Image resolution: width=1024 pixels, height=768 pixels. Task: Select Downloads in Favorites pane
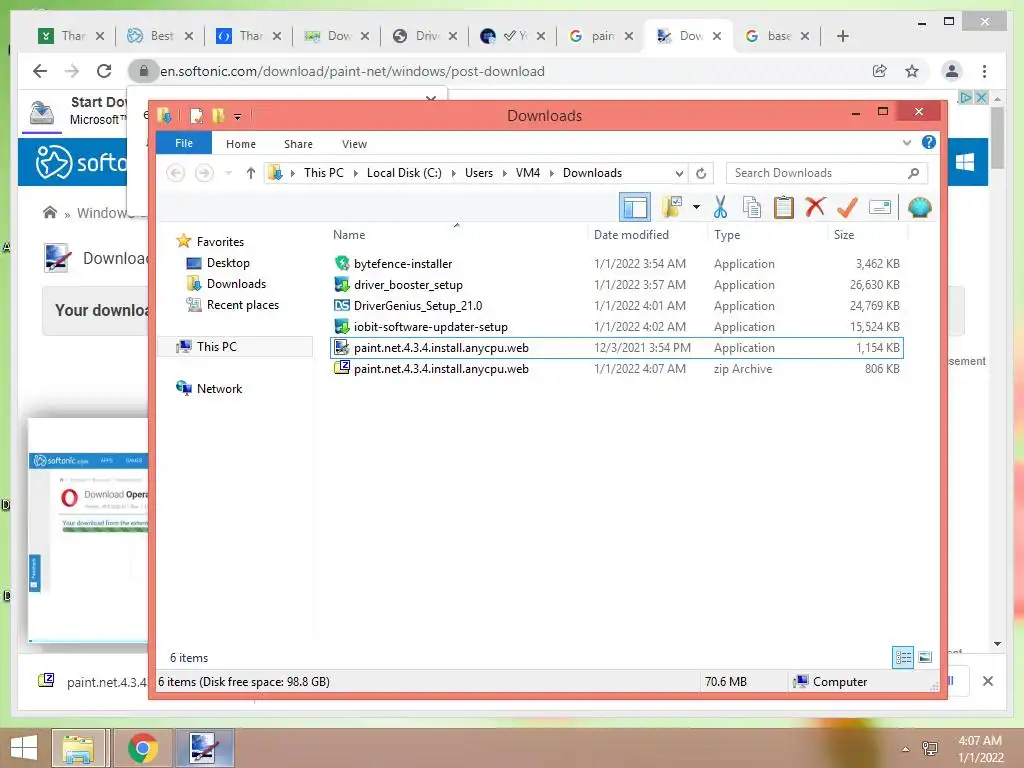pyautogui.click(x=236, y=283)
